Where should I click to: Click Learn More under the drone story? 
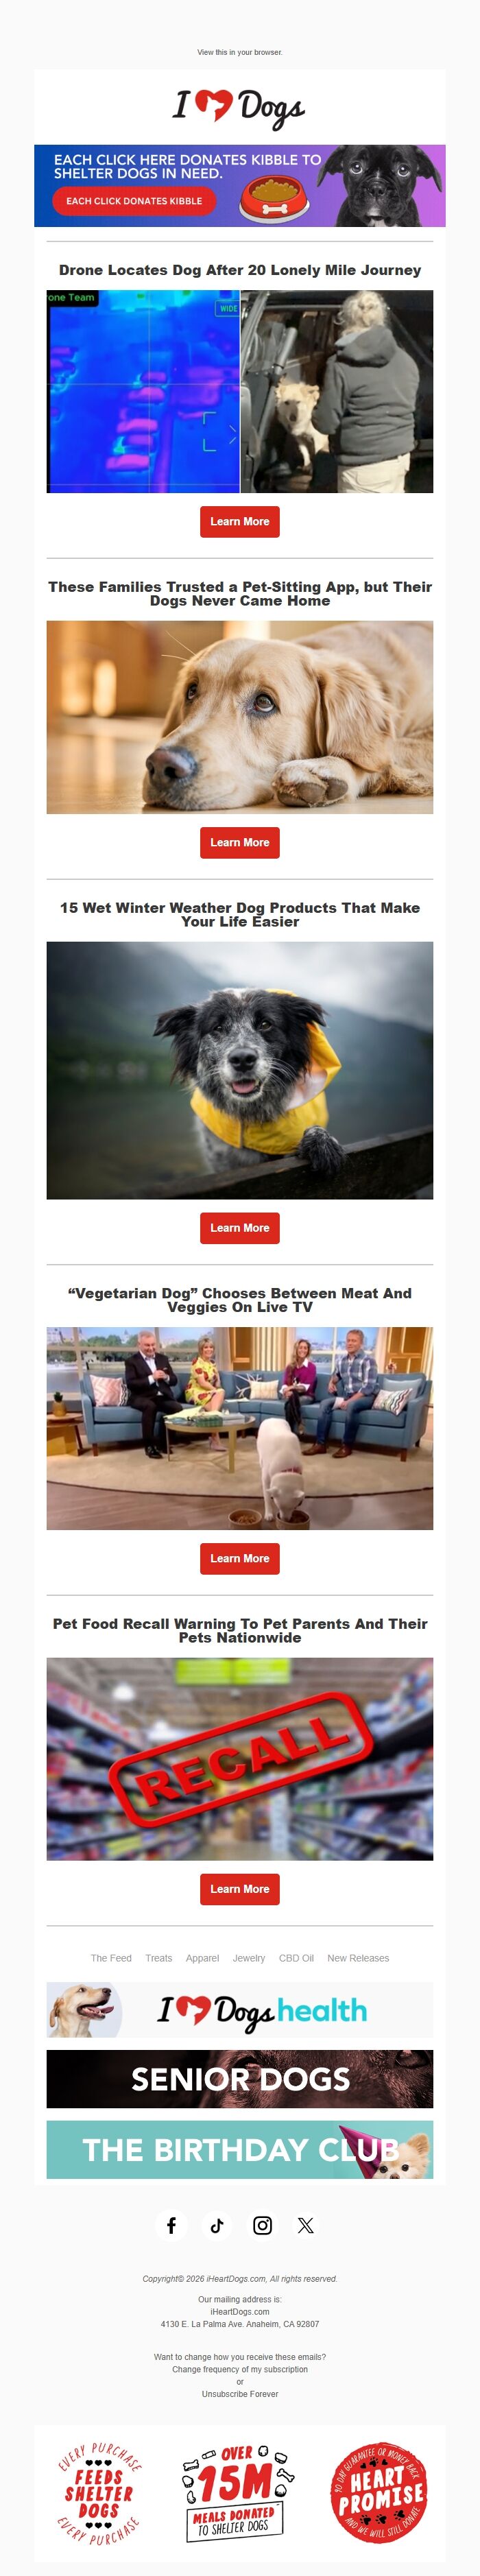pos(240,522)
